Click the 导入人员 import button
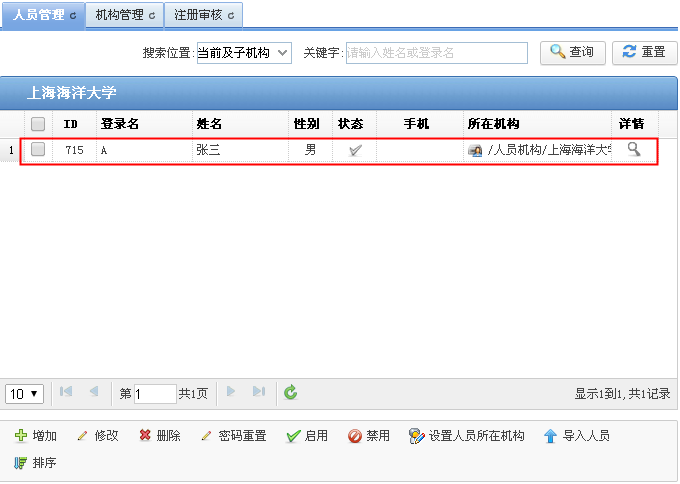The width and height of the screenshot is (680, 484). pos(576,436)
